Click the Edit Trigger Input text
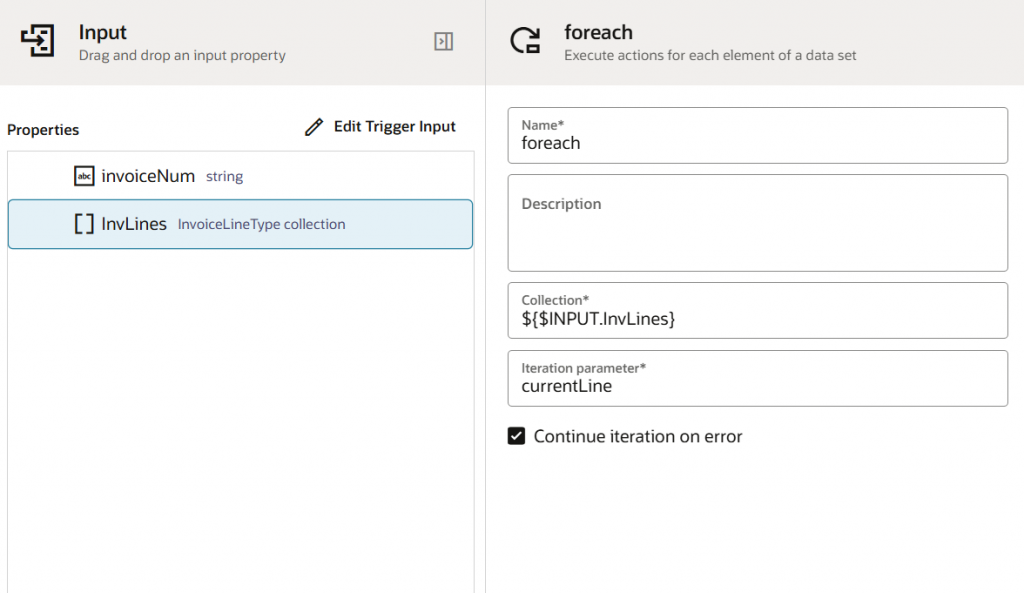 [394, 127]
